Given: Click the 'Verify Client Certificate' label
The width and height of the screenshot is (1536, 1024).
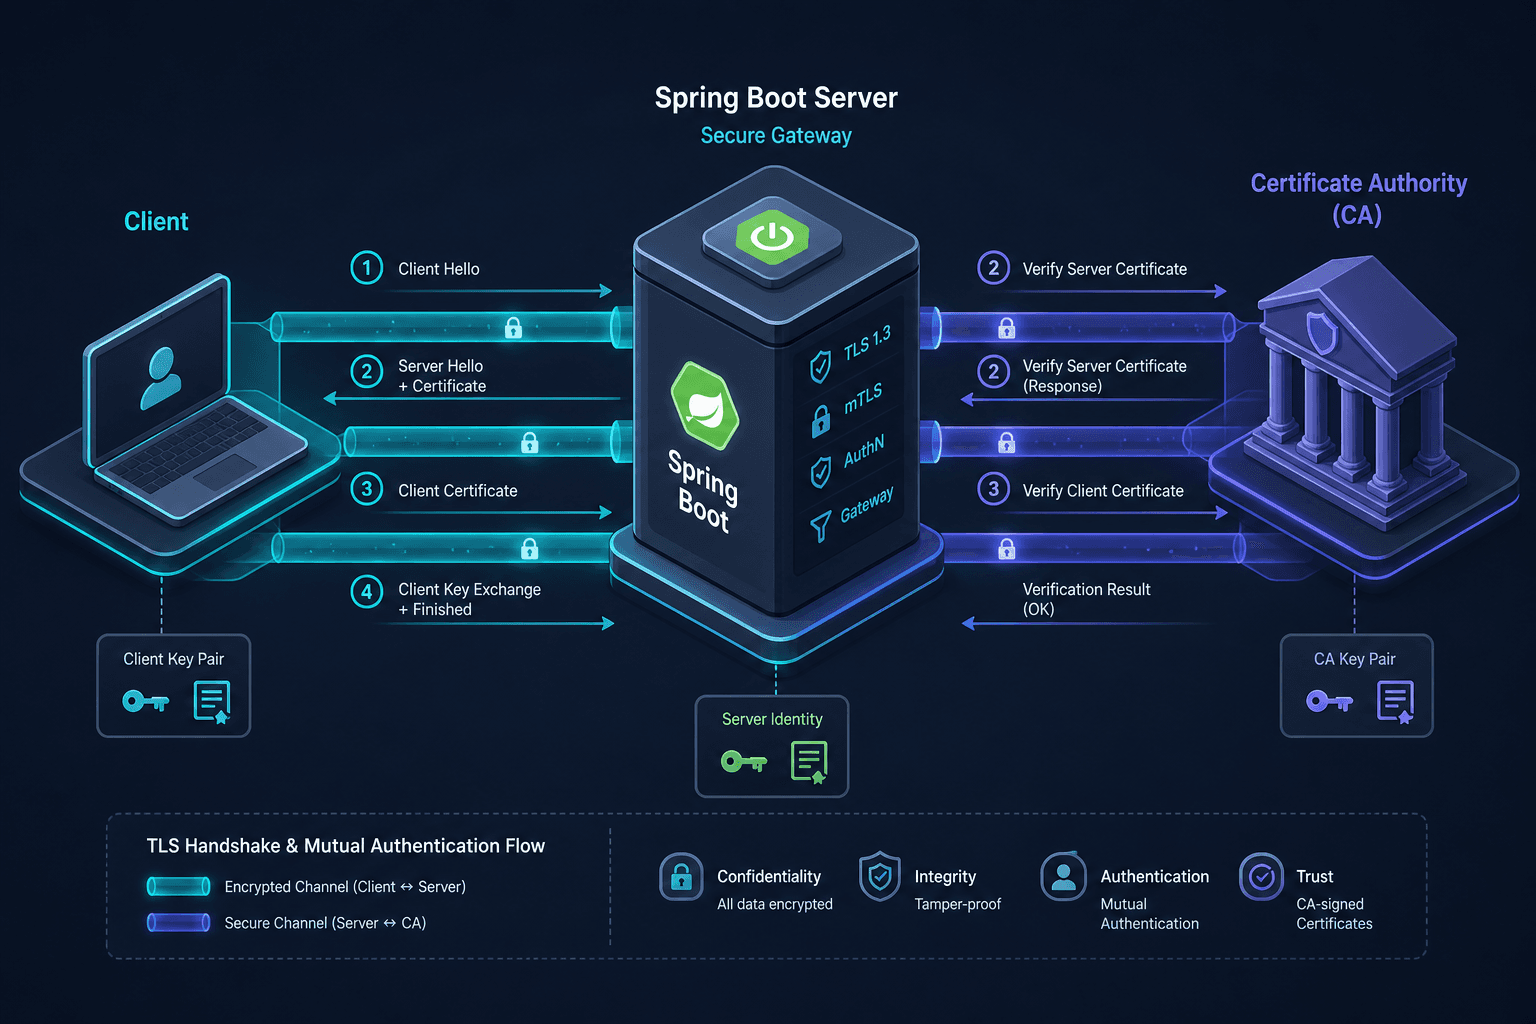Looking at the screenshot, I should click(1103, 491).
